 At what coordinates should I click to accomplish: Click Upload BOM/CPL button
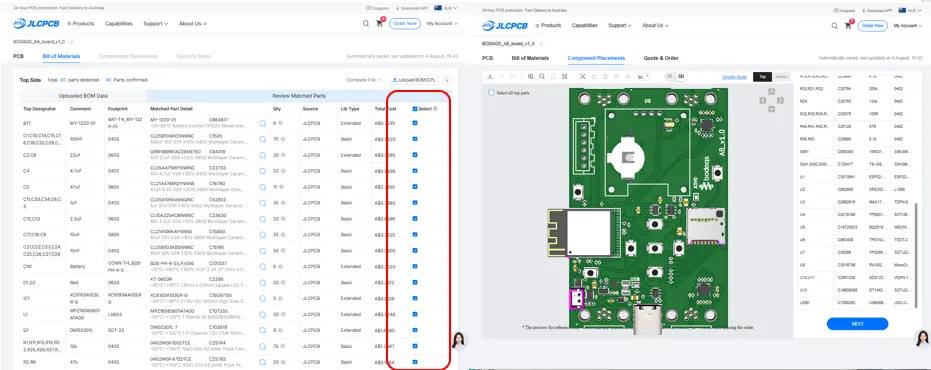(x=414, y=80)
